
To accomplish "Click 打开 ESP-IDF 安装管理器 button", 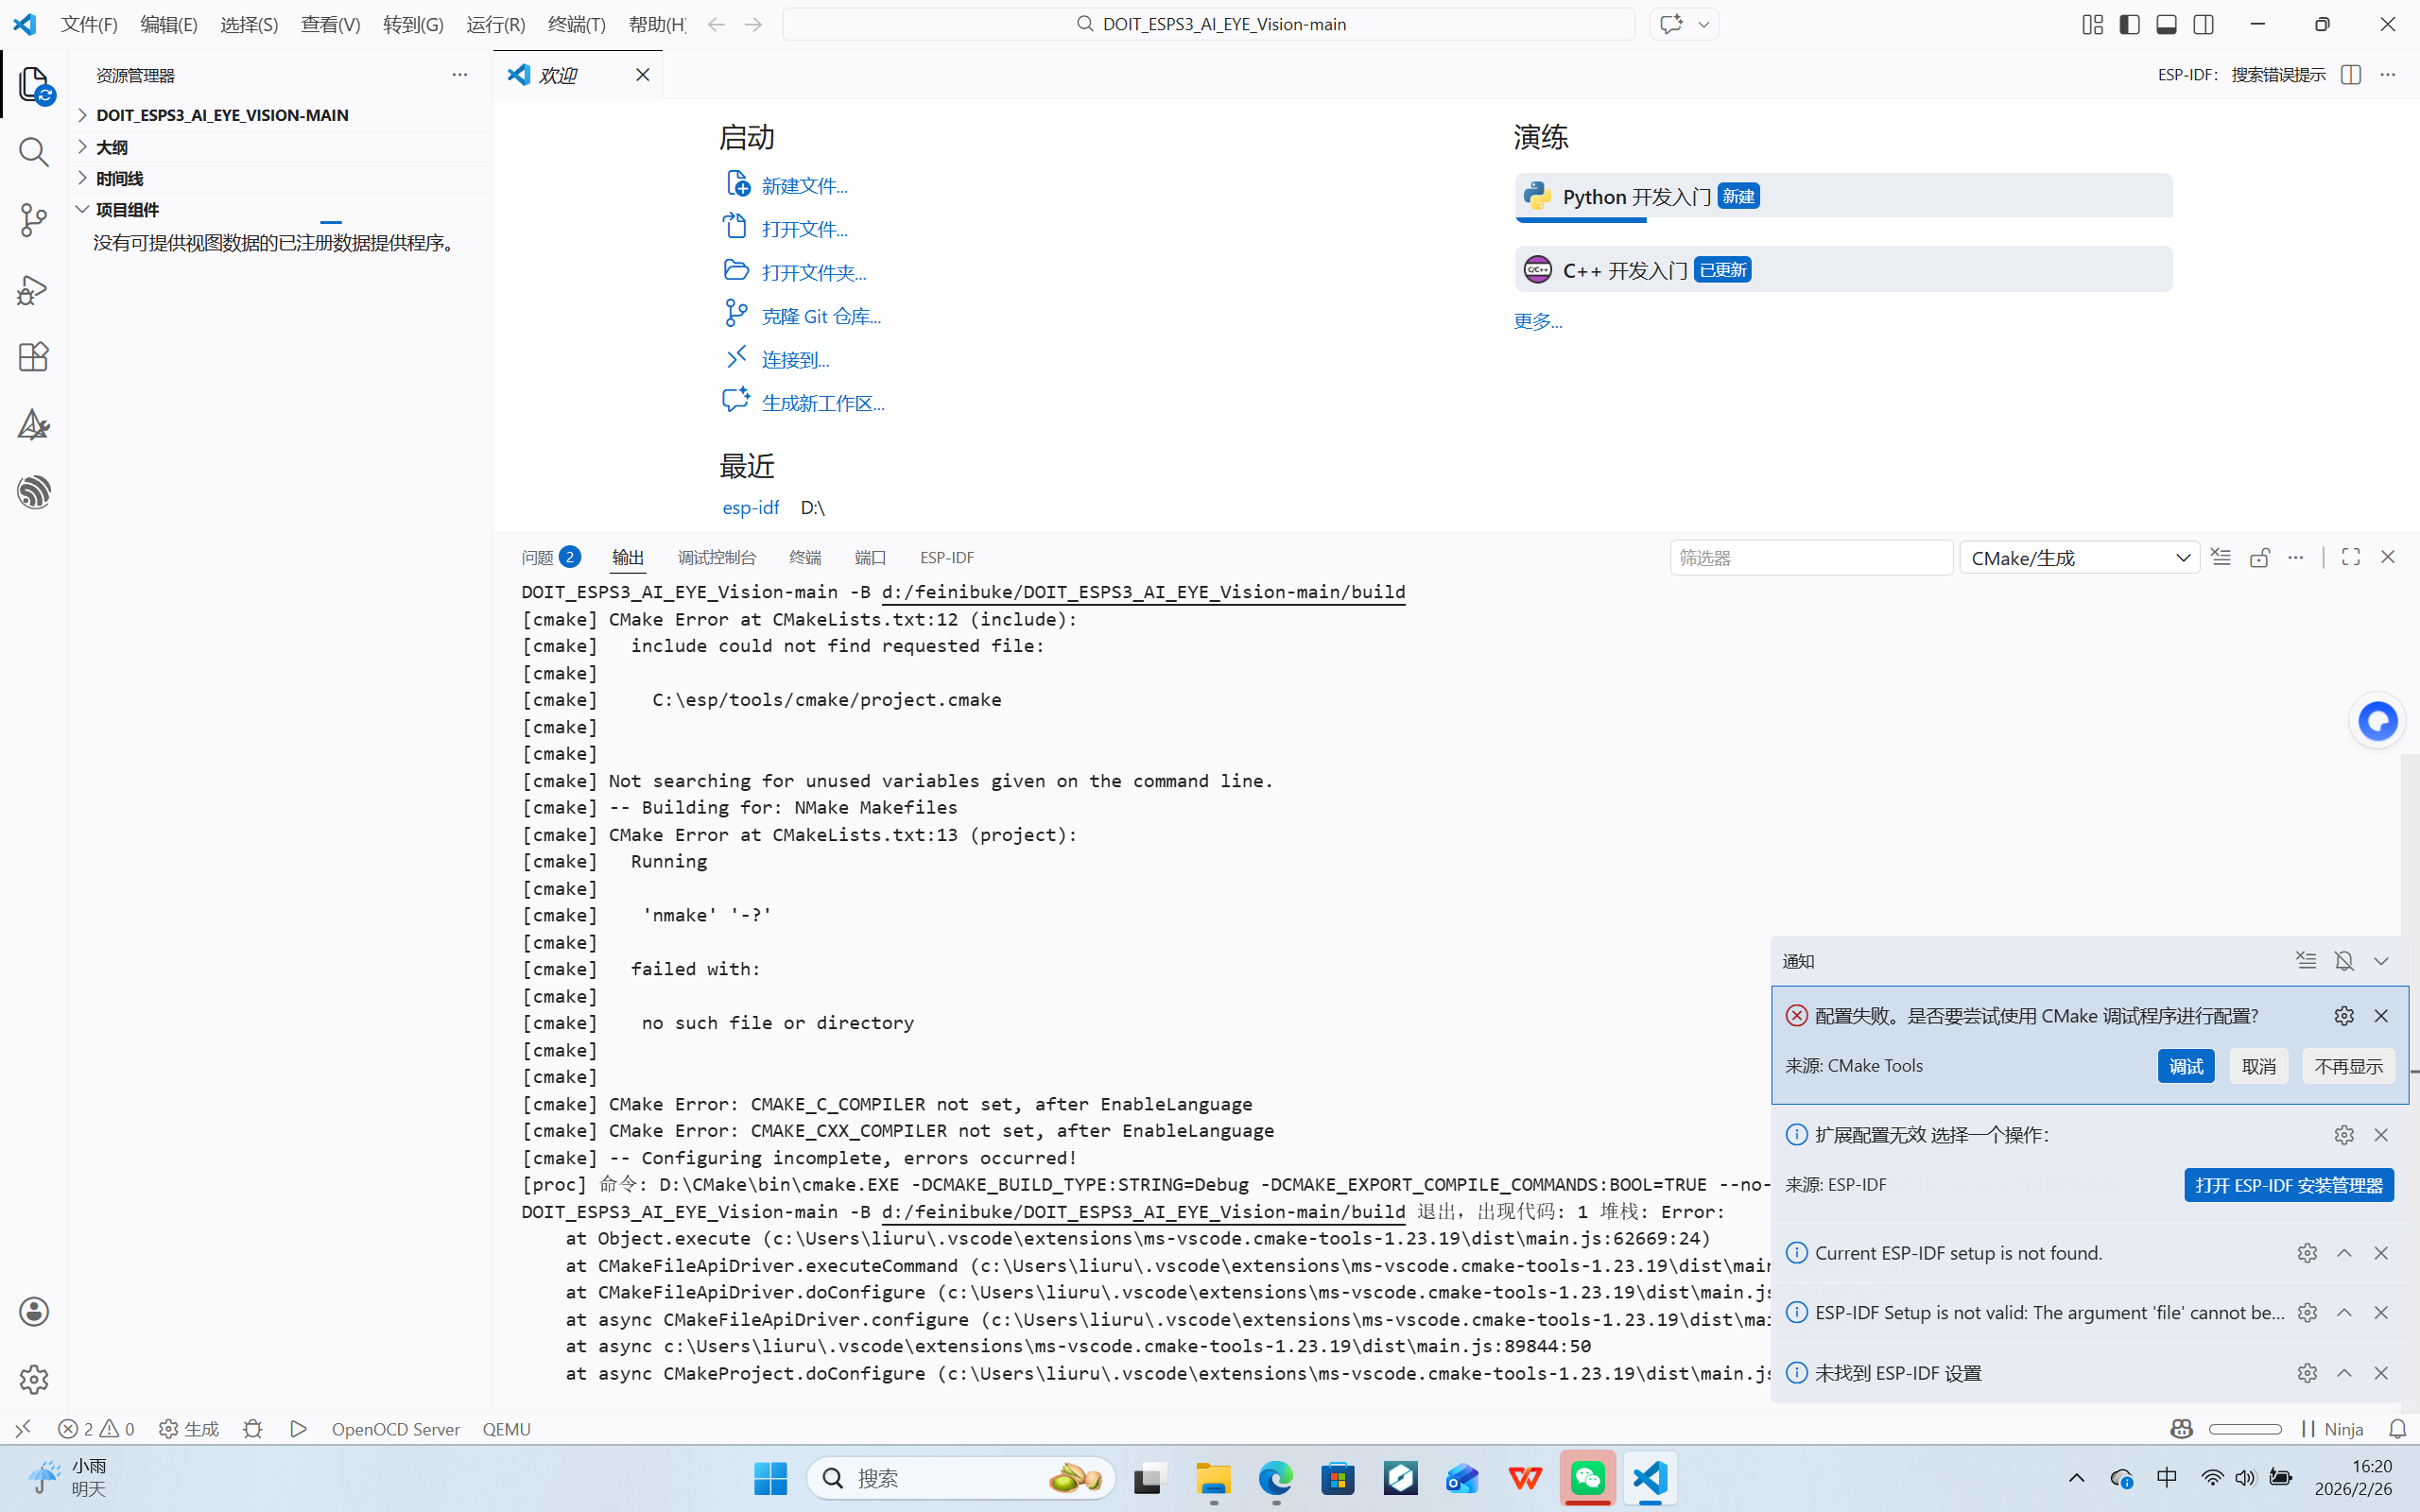I will coord(2288,1185).
